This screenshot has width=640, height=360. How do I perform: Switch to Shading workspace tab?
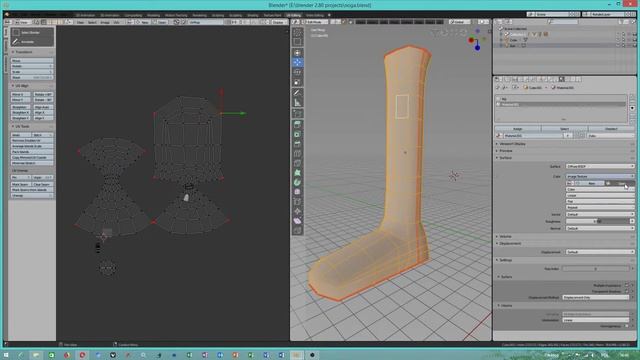[x=253, y=15]
